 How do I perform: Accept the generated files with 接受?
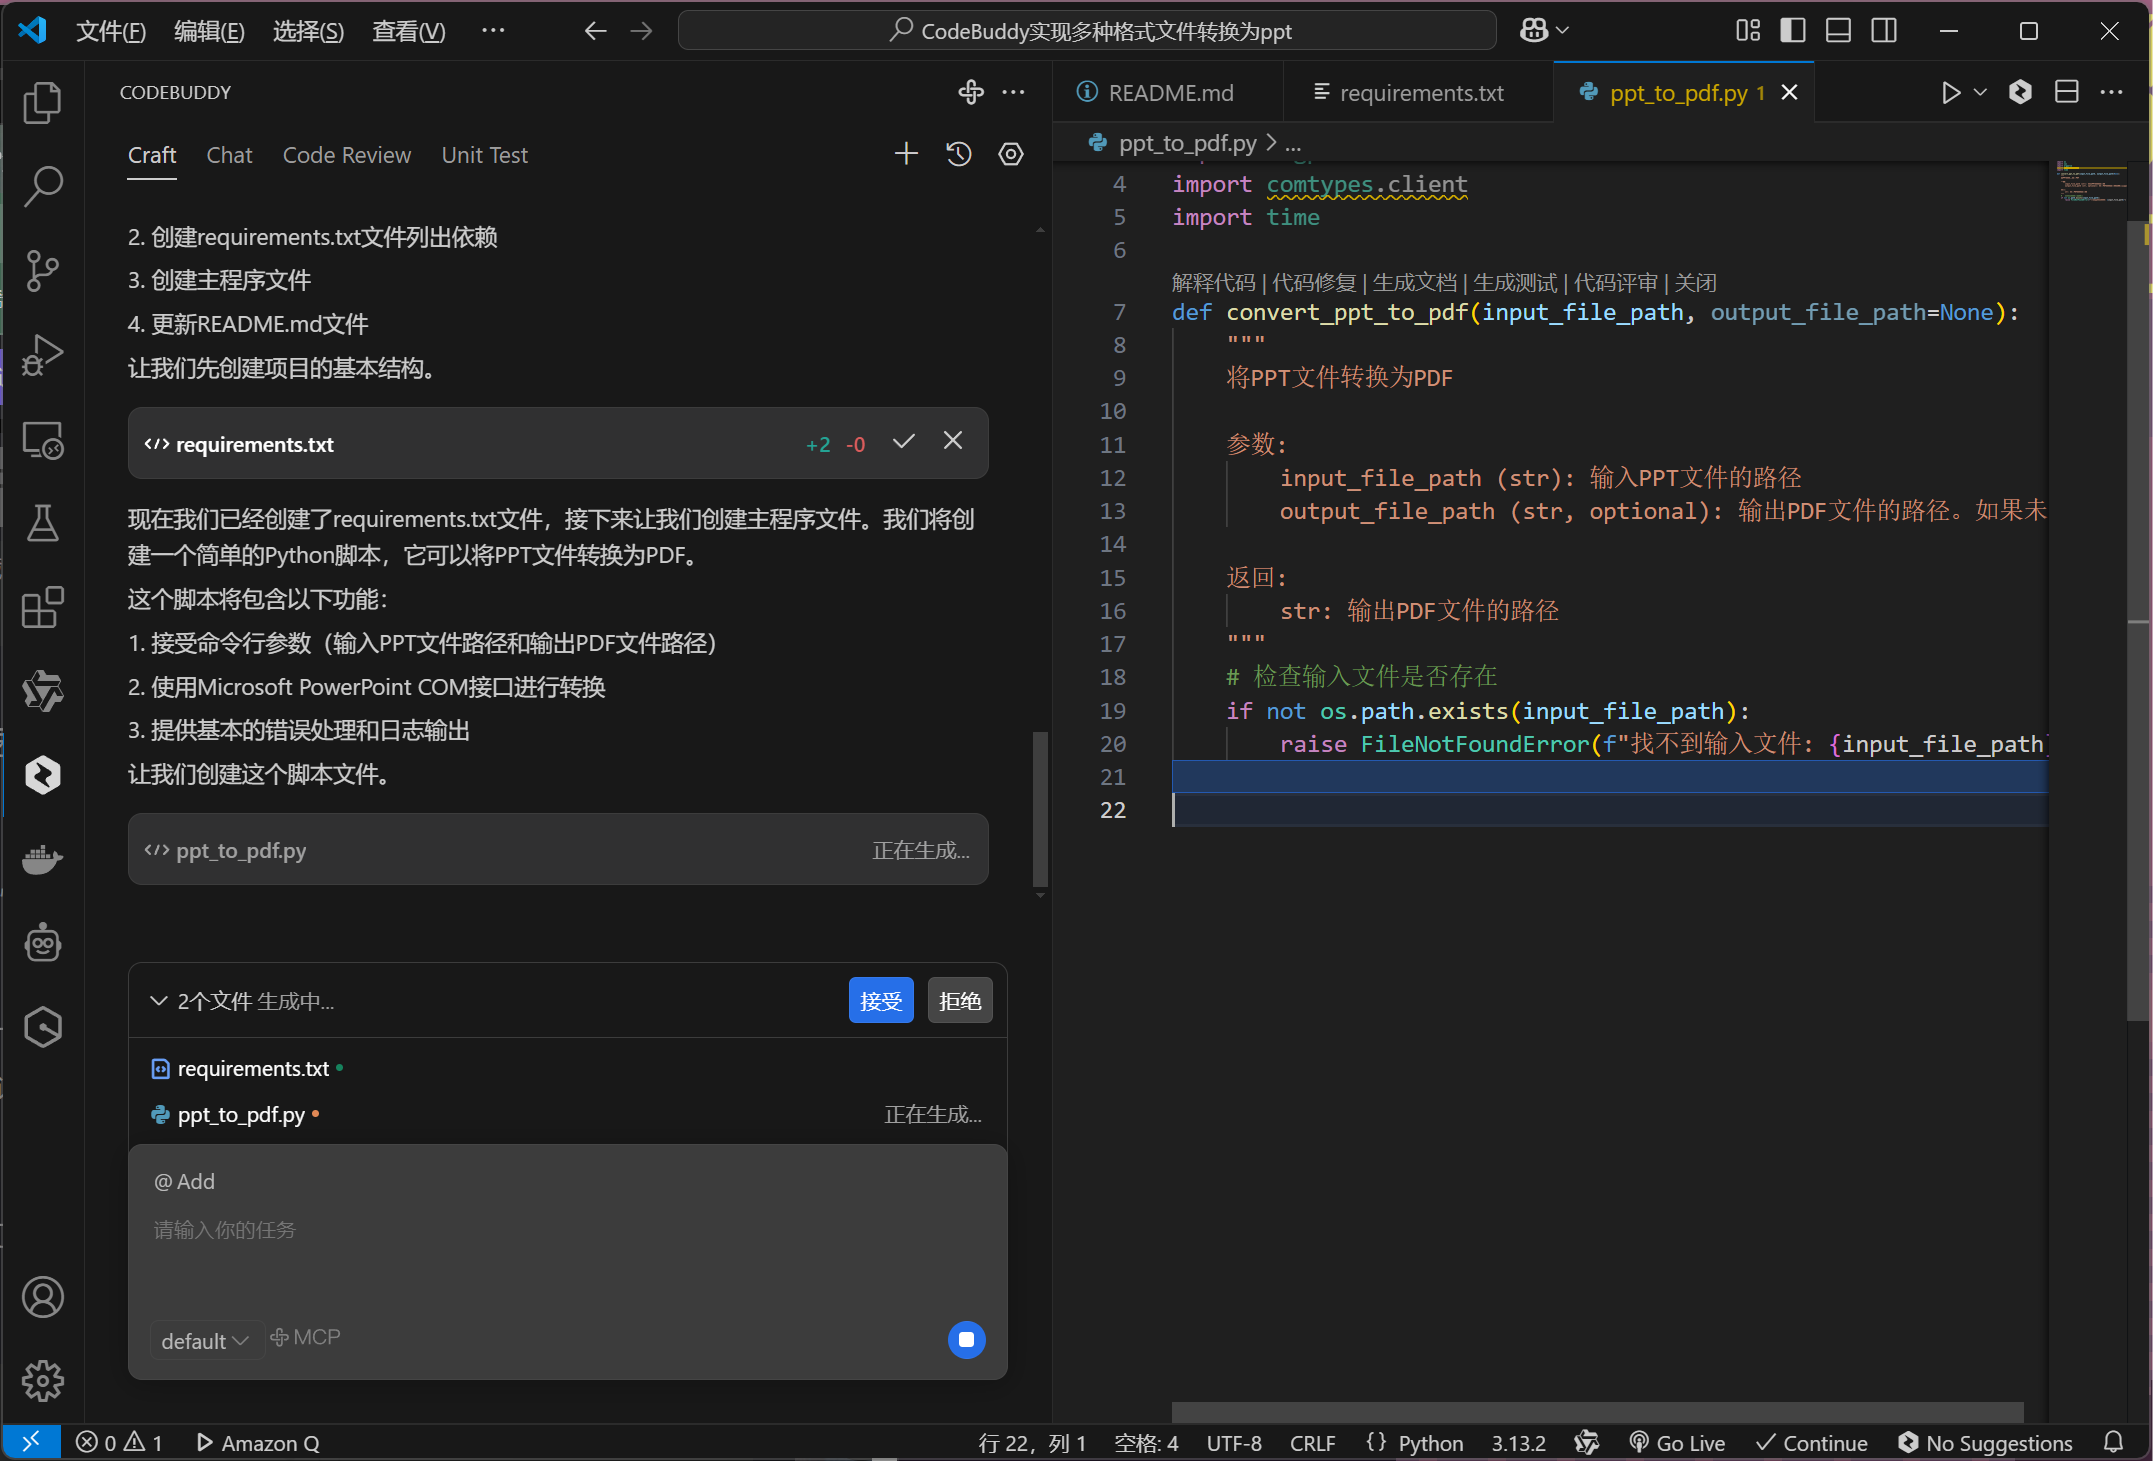880,999
